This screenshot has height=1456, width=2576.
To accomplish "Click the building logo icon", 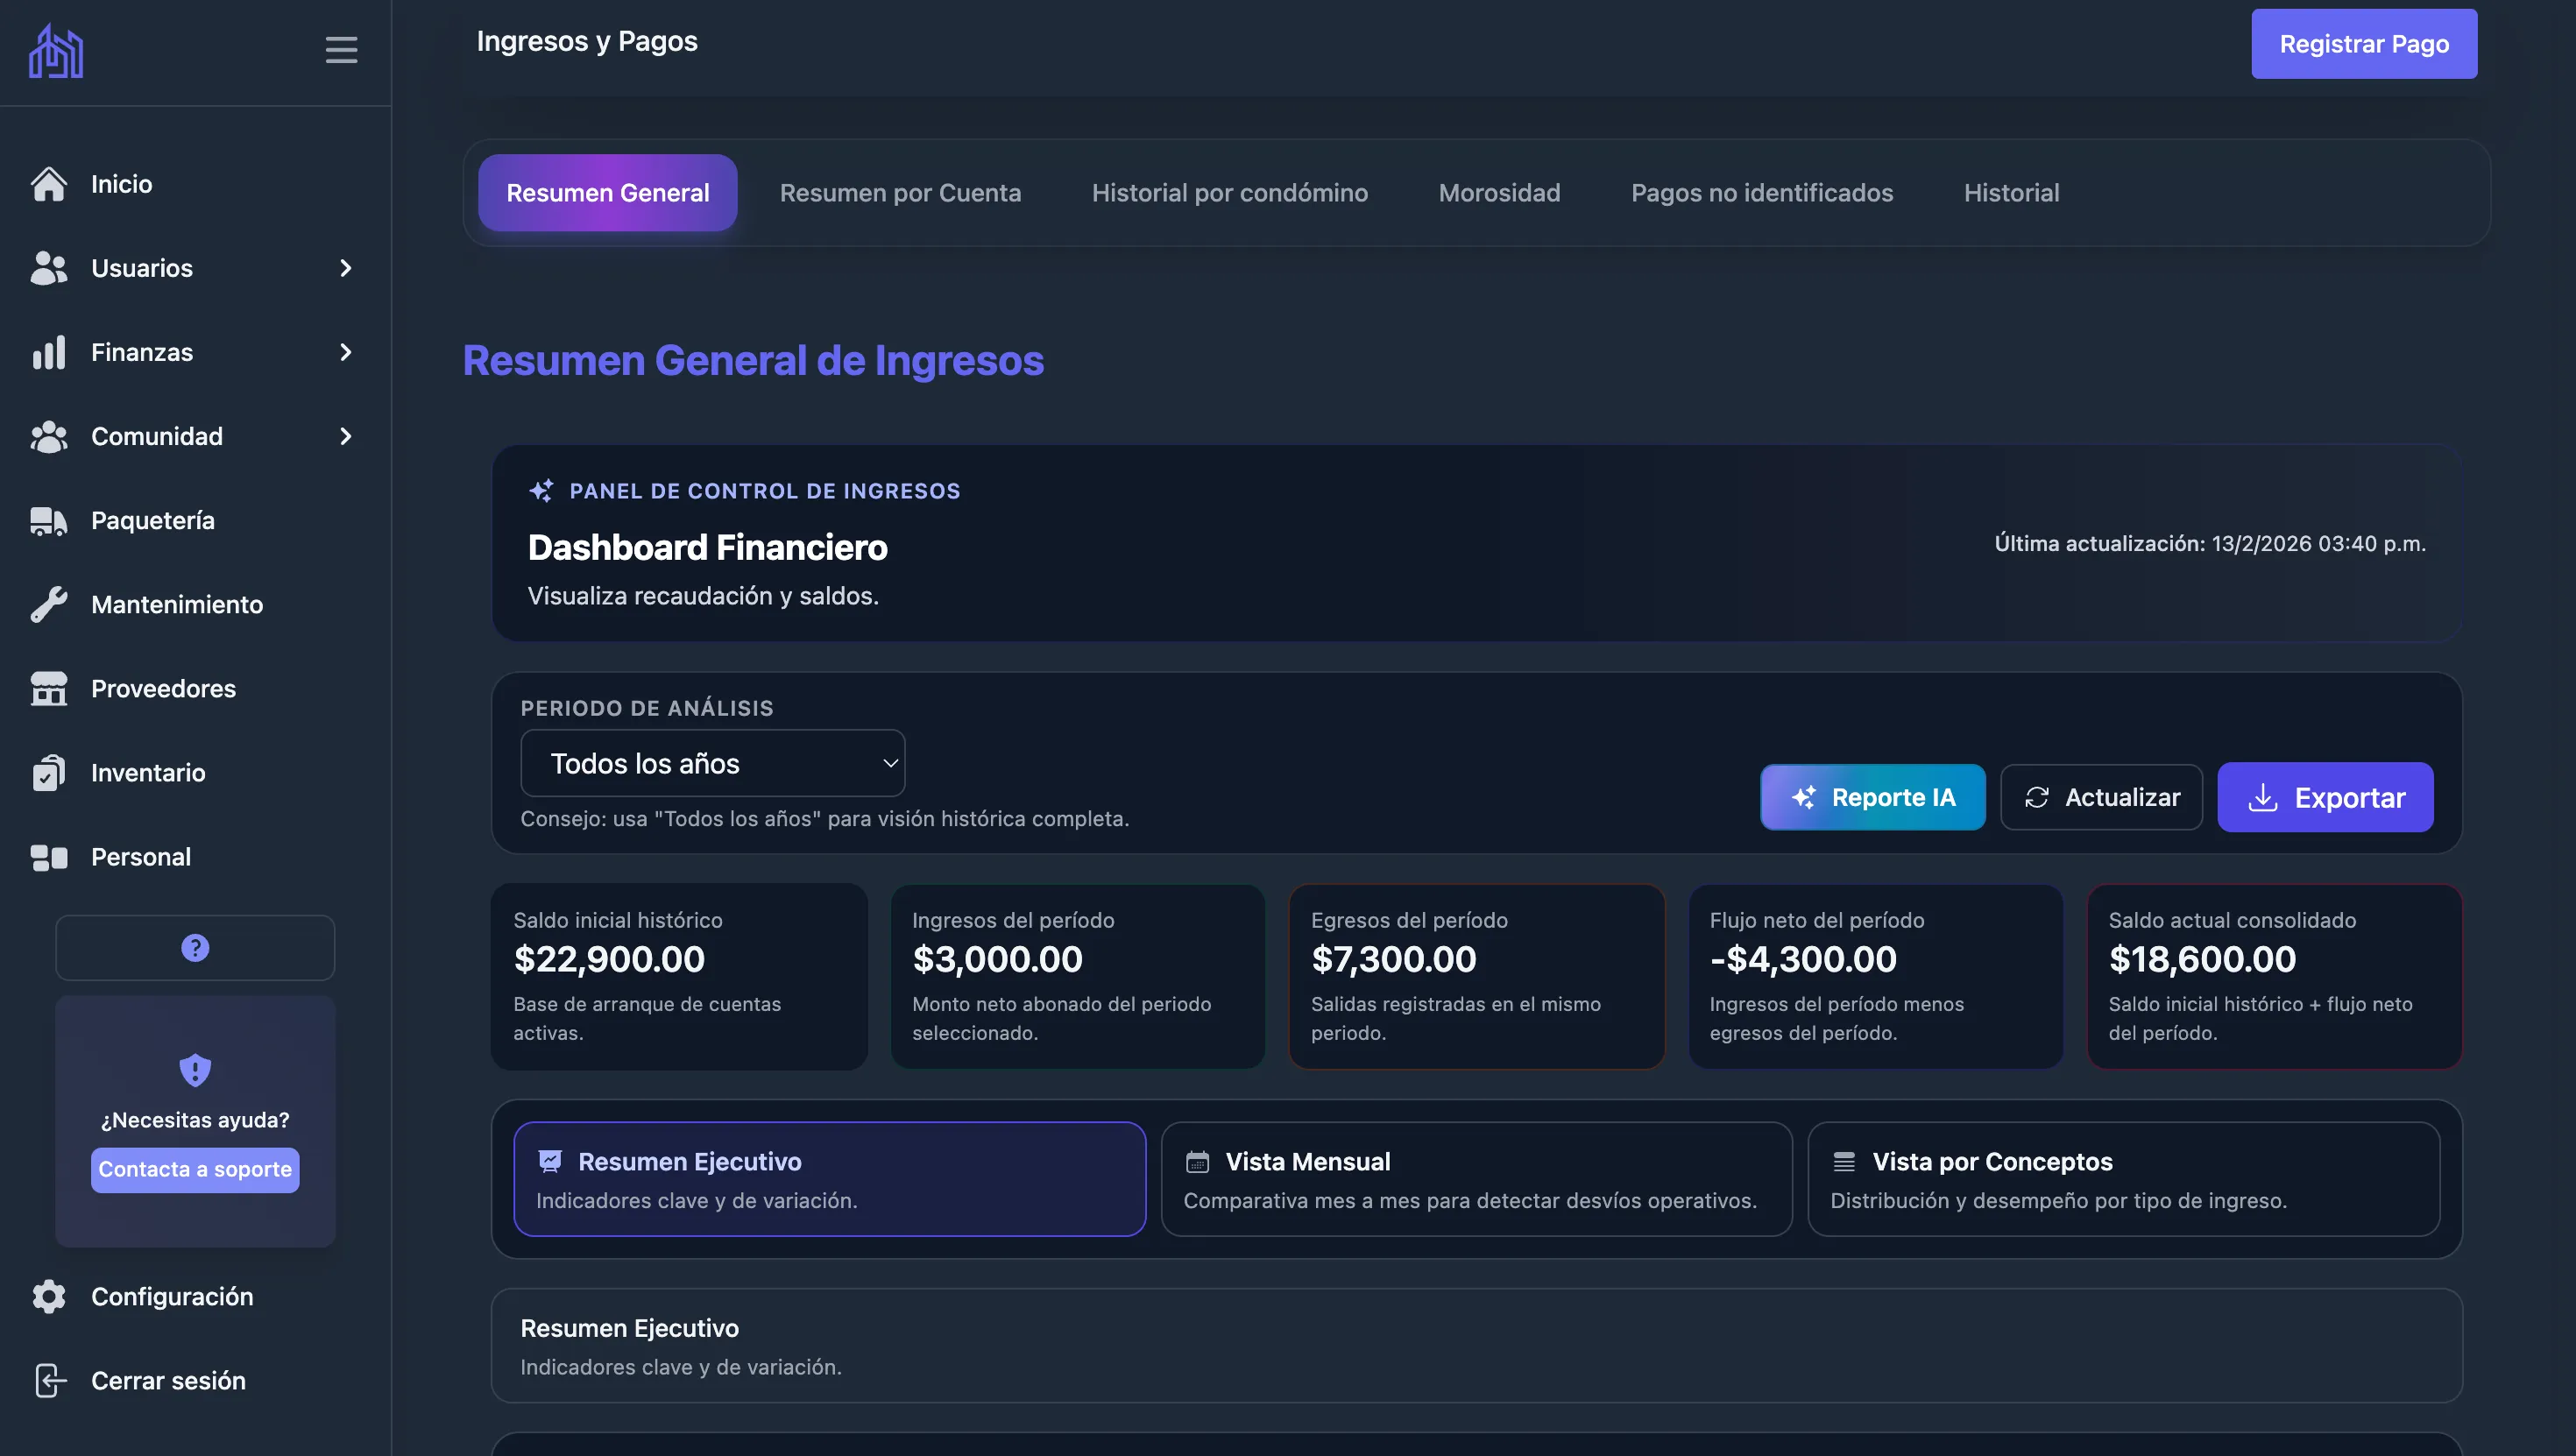I will coord(56,50).
